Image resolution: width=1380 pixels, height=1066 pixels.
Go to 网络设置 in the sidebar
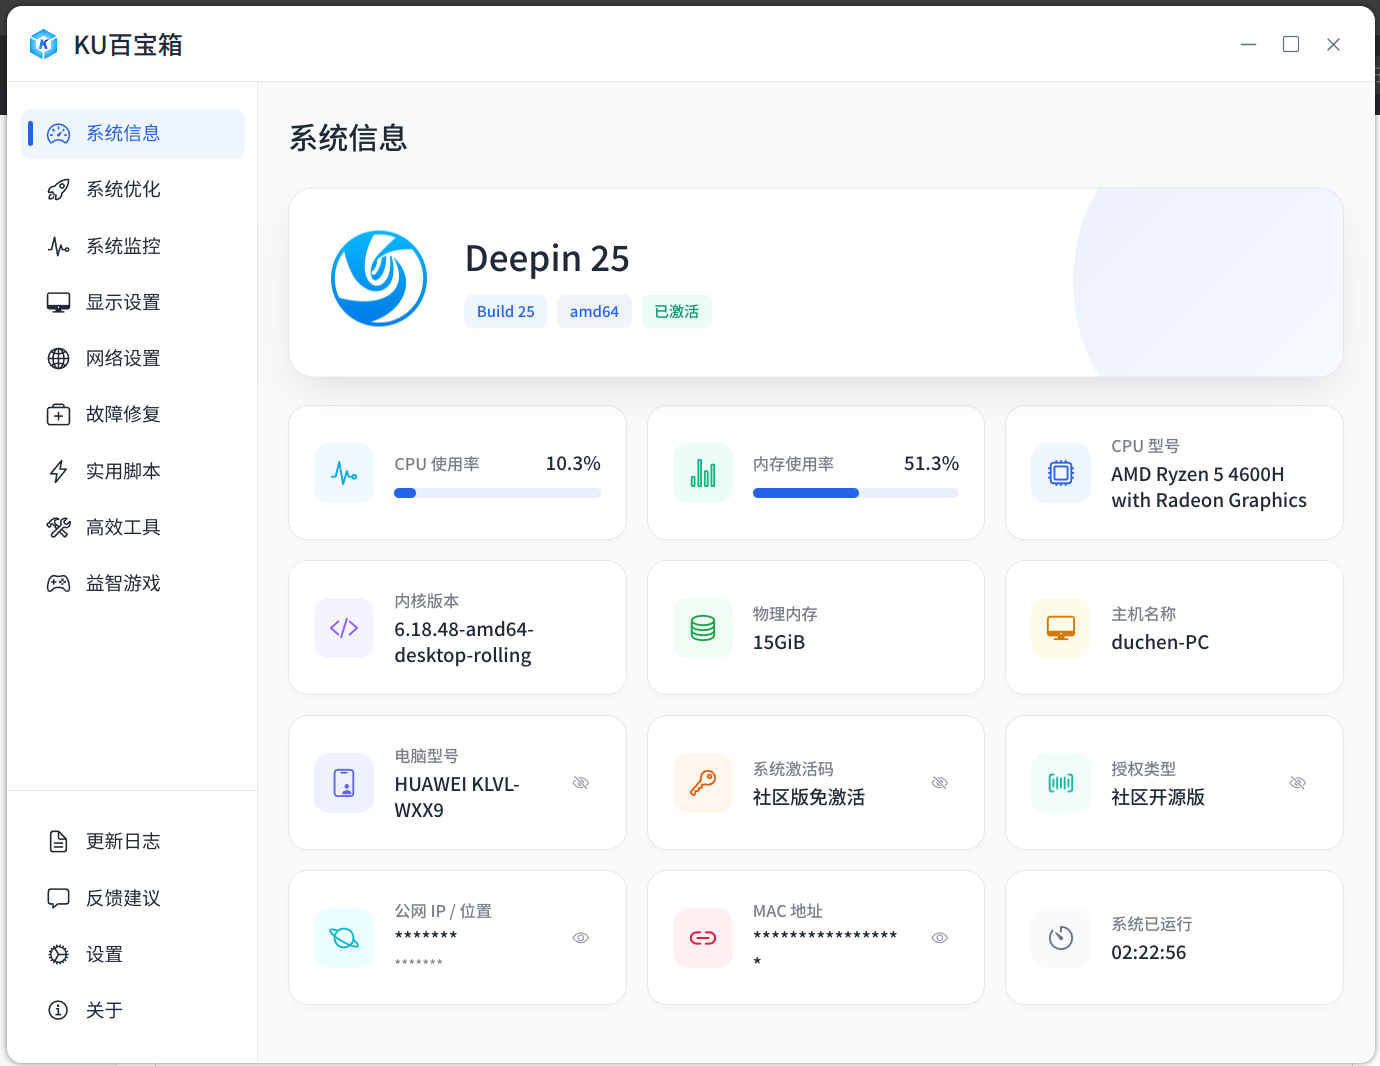click(x=133, y=358)
